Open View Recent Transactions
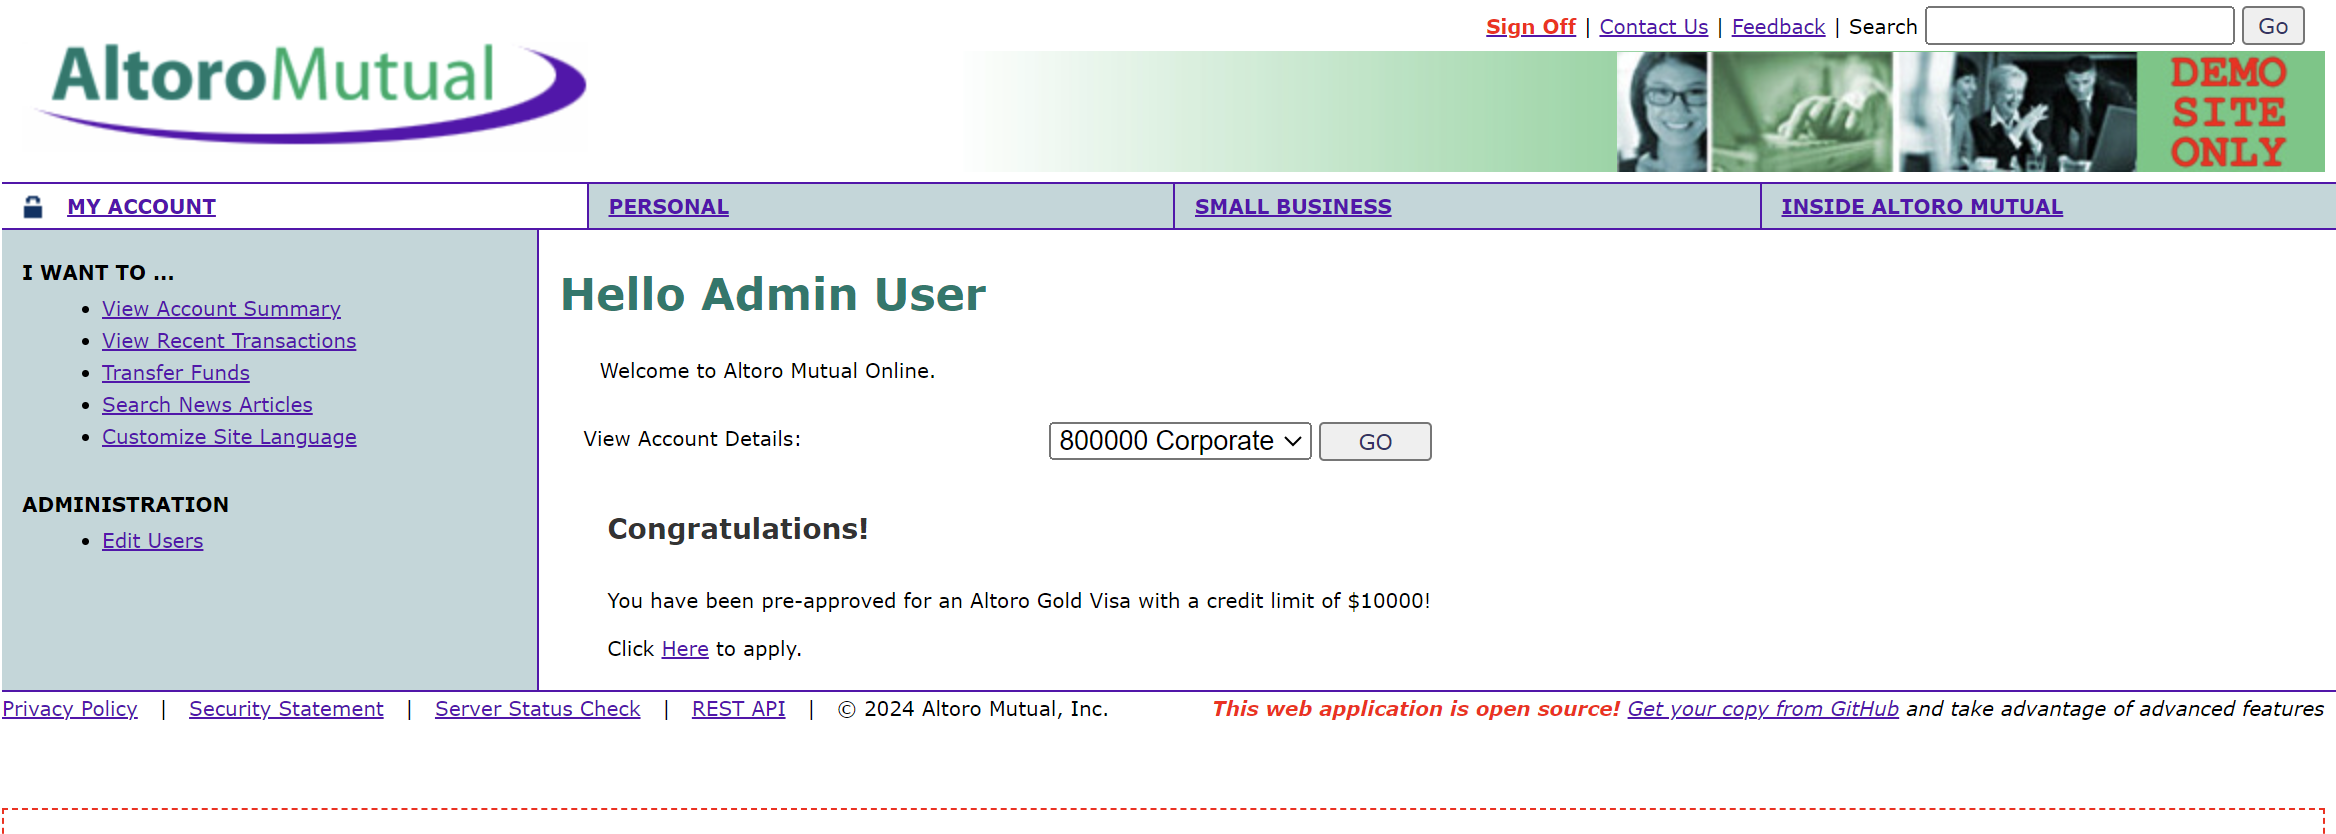The width and height of the screenshot is (2336, 834). click(x=229, y=341)
